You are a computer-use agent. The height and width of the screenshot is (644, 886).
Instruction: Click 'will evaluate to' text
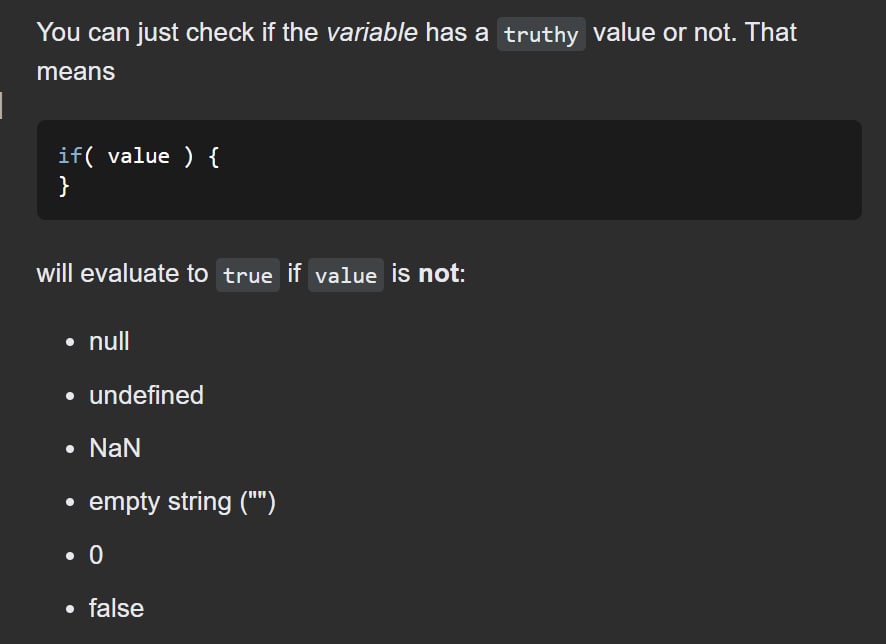click(123, 273)
